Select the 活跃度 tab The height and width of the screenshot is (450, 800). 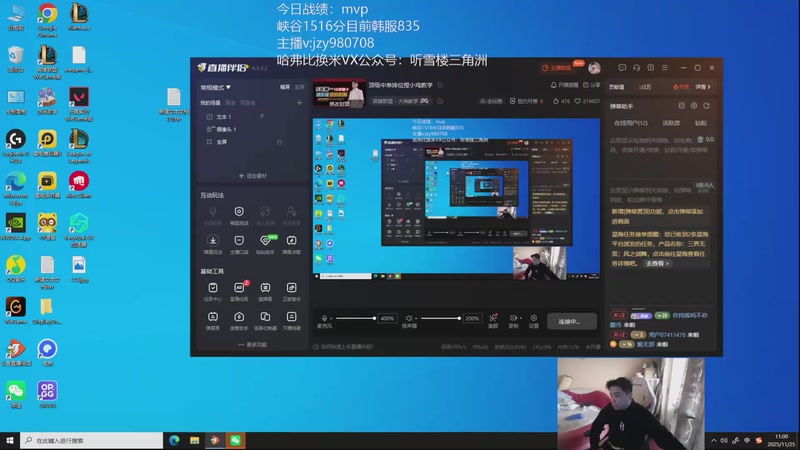(671, 123)
